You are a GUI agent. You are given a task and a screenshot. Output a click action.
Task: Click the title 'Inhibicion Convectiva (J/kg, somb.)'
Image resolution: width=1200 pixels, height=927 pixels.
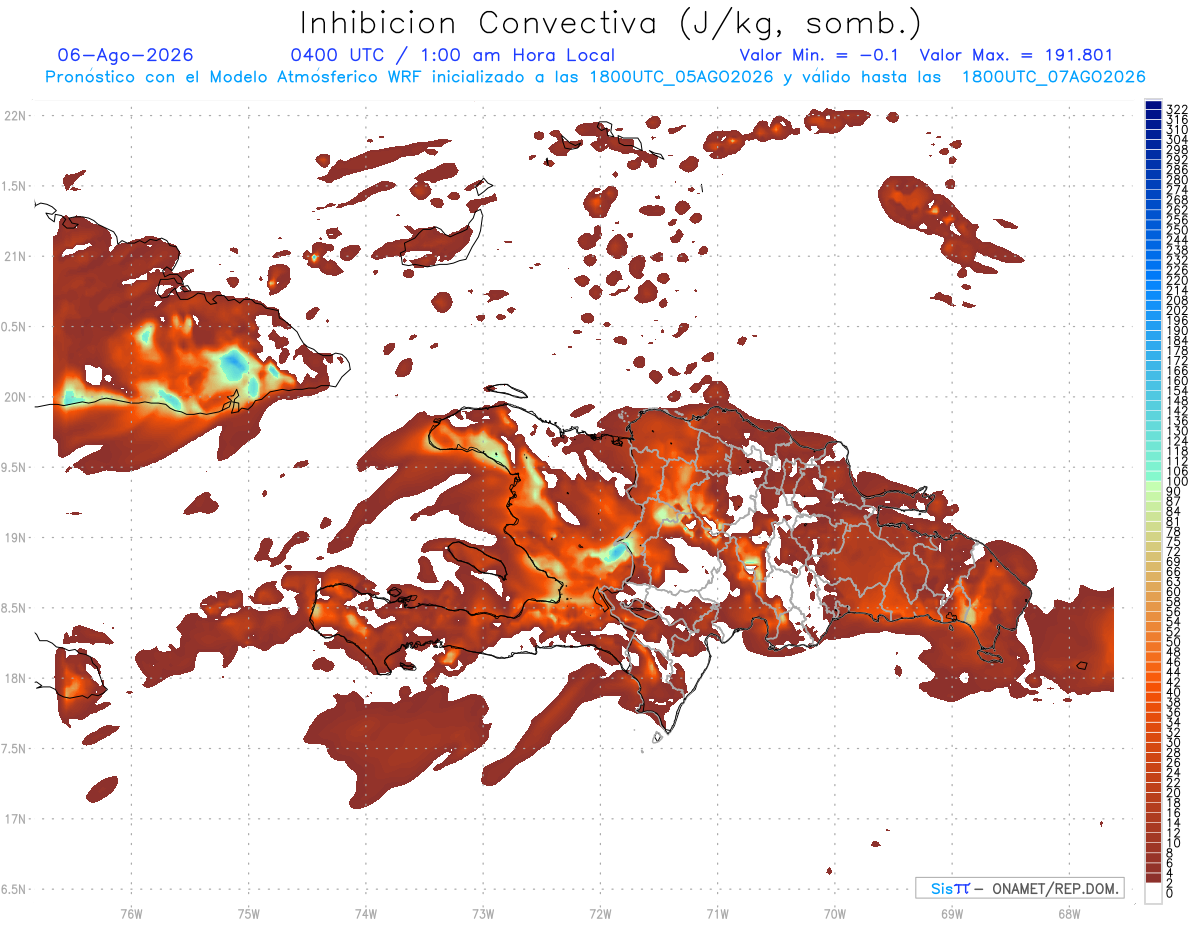pyautogui.click(x=611, y=23)
